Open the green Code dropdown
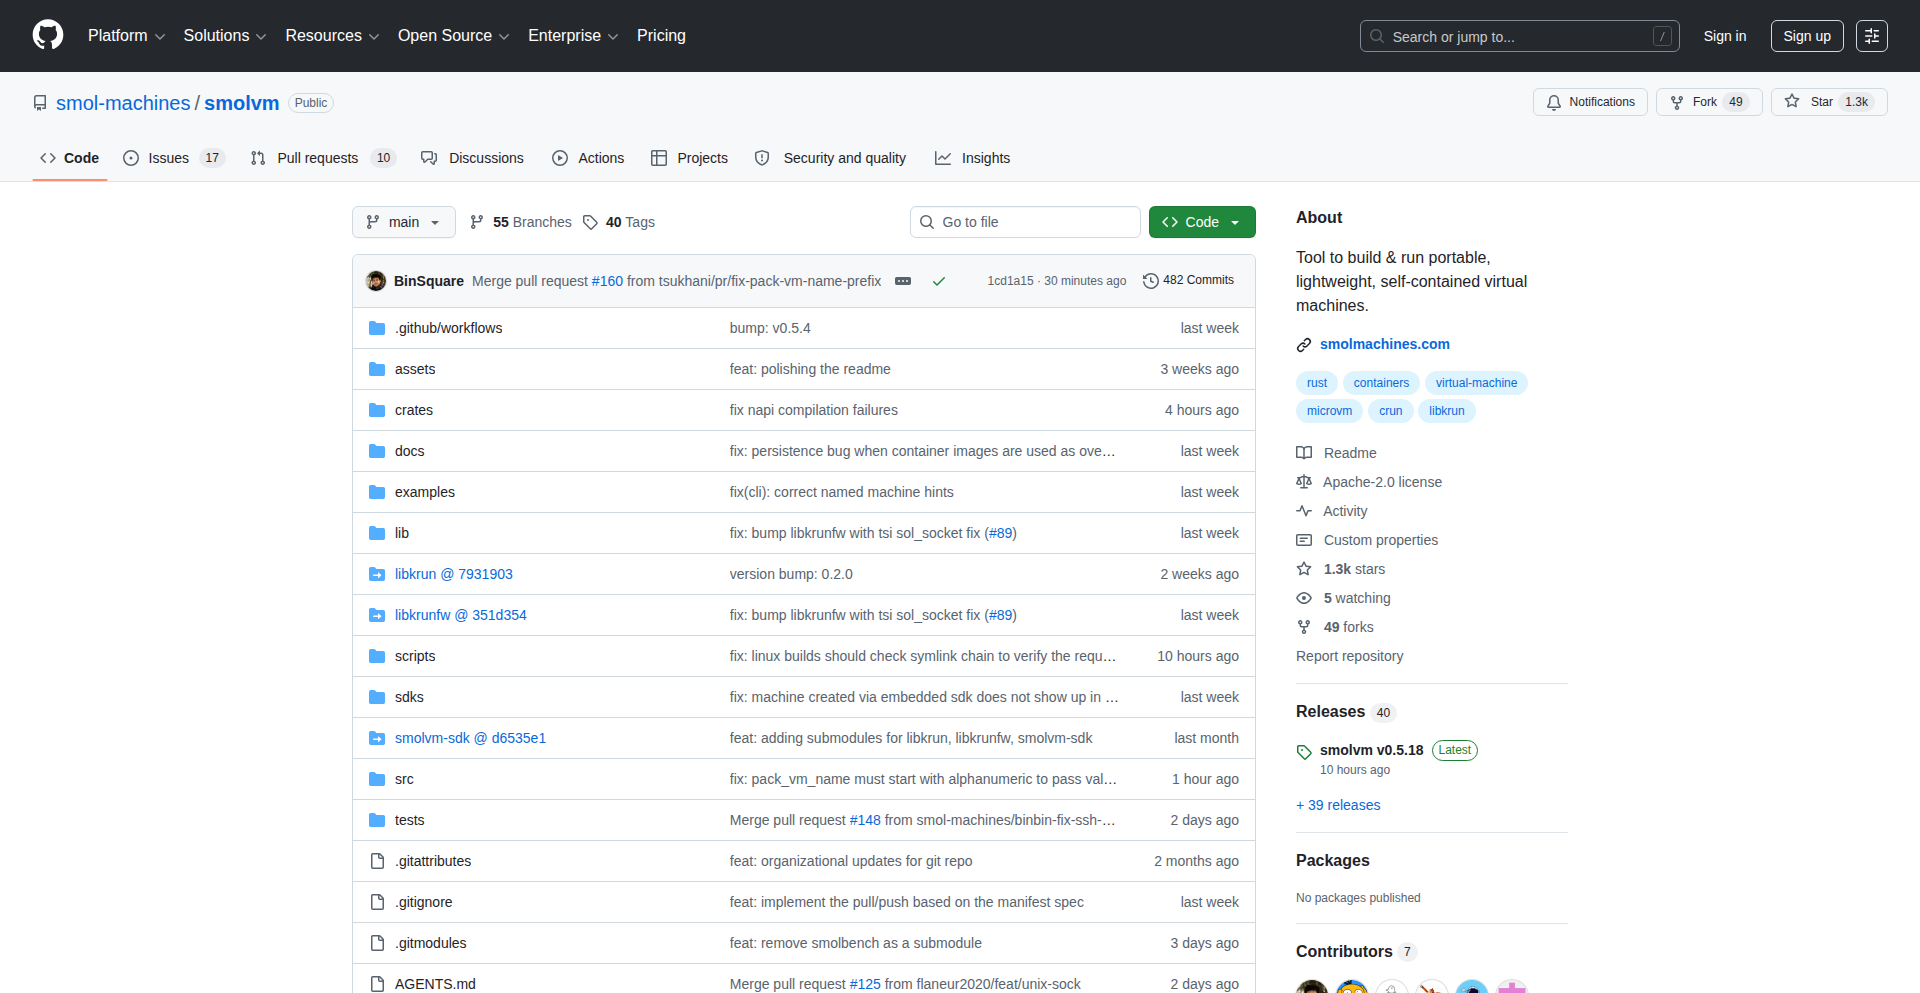The image size is (1920, 993). click(x=1201, y=222)
